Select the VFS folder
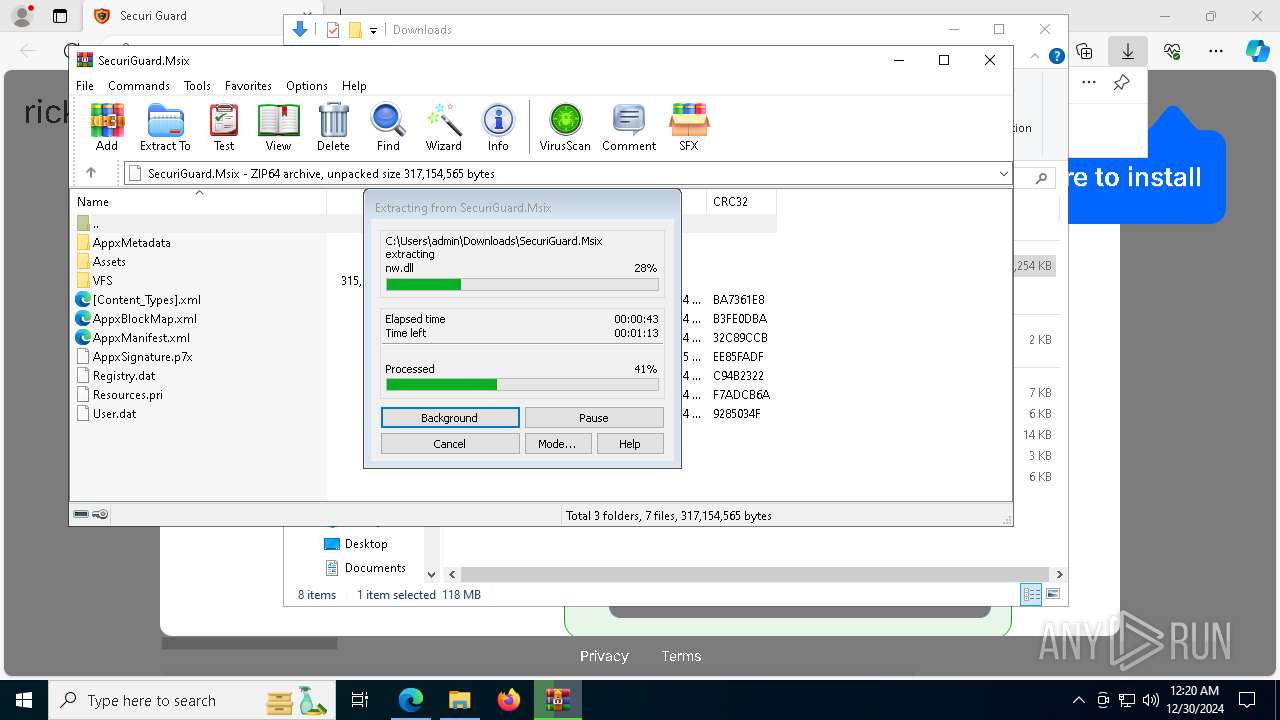 click(102, 281)
